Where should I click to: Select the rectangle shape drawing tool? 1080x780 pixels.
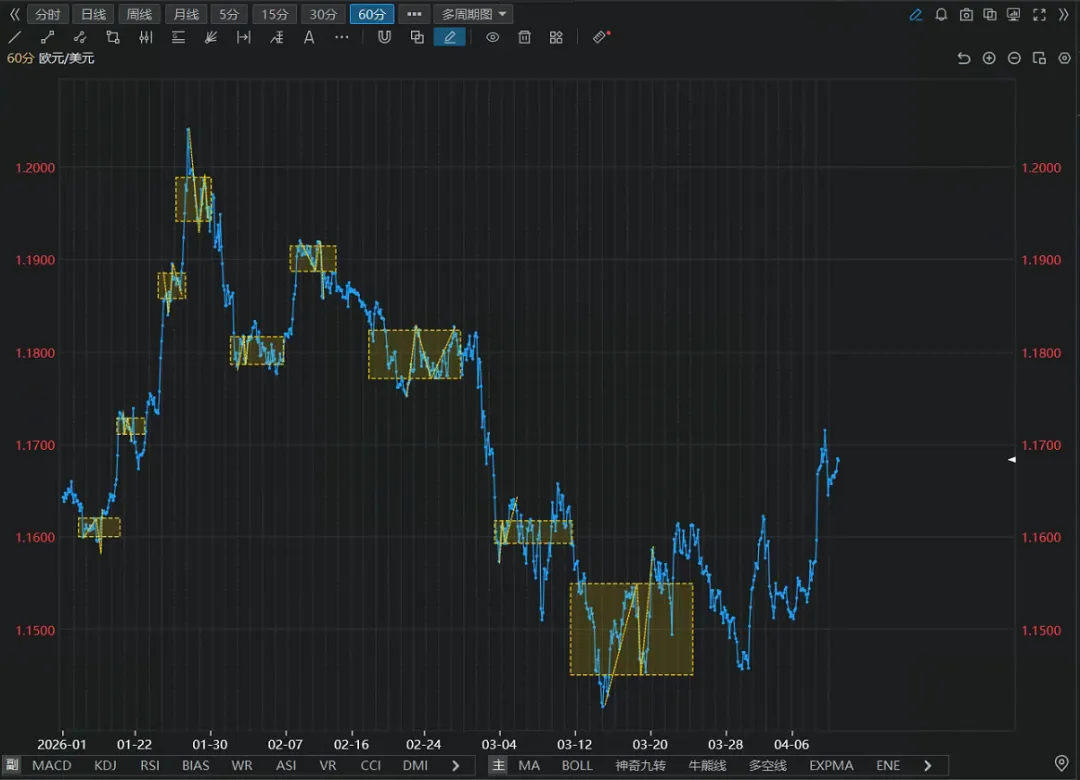click(x=113, y=37)
